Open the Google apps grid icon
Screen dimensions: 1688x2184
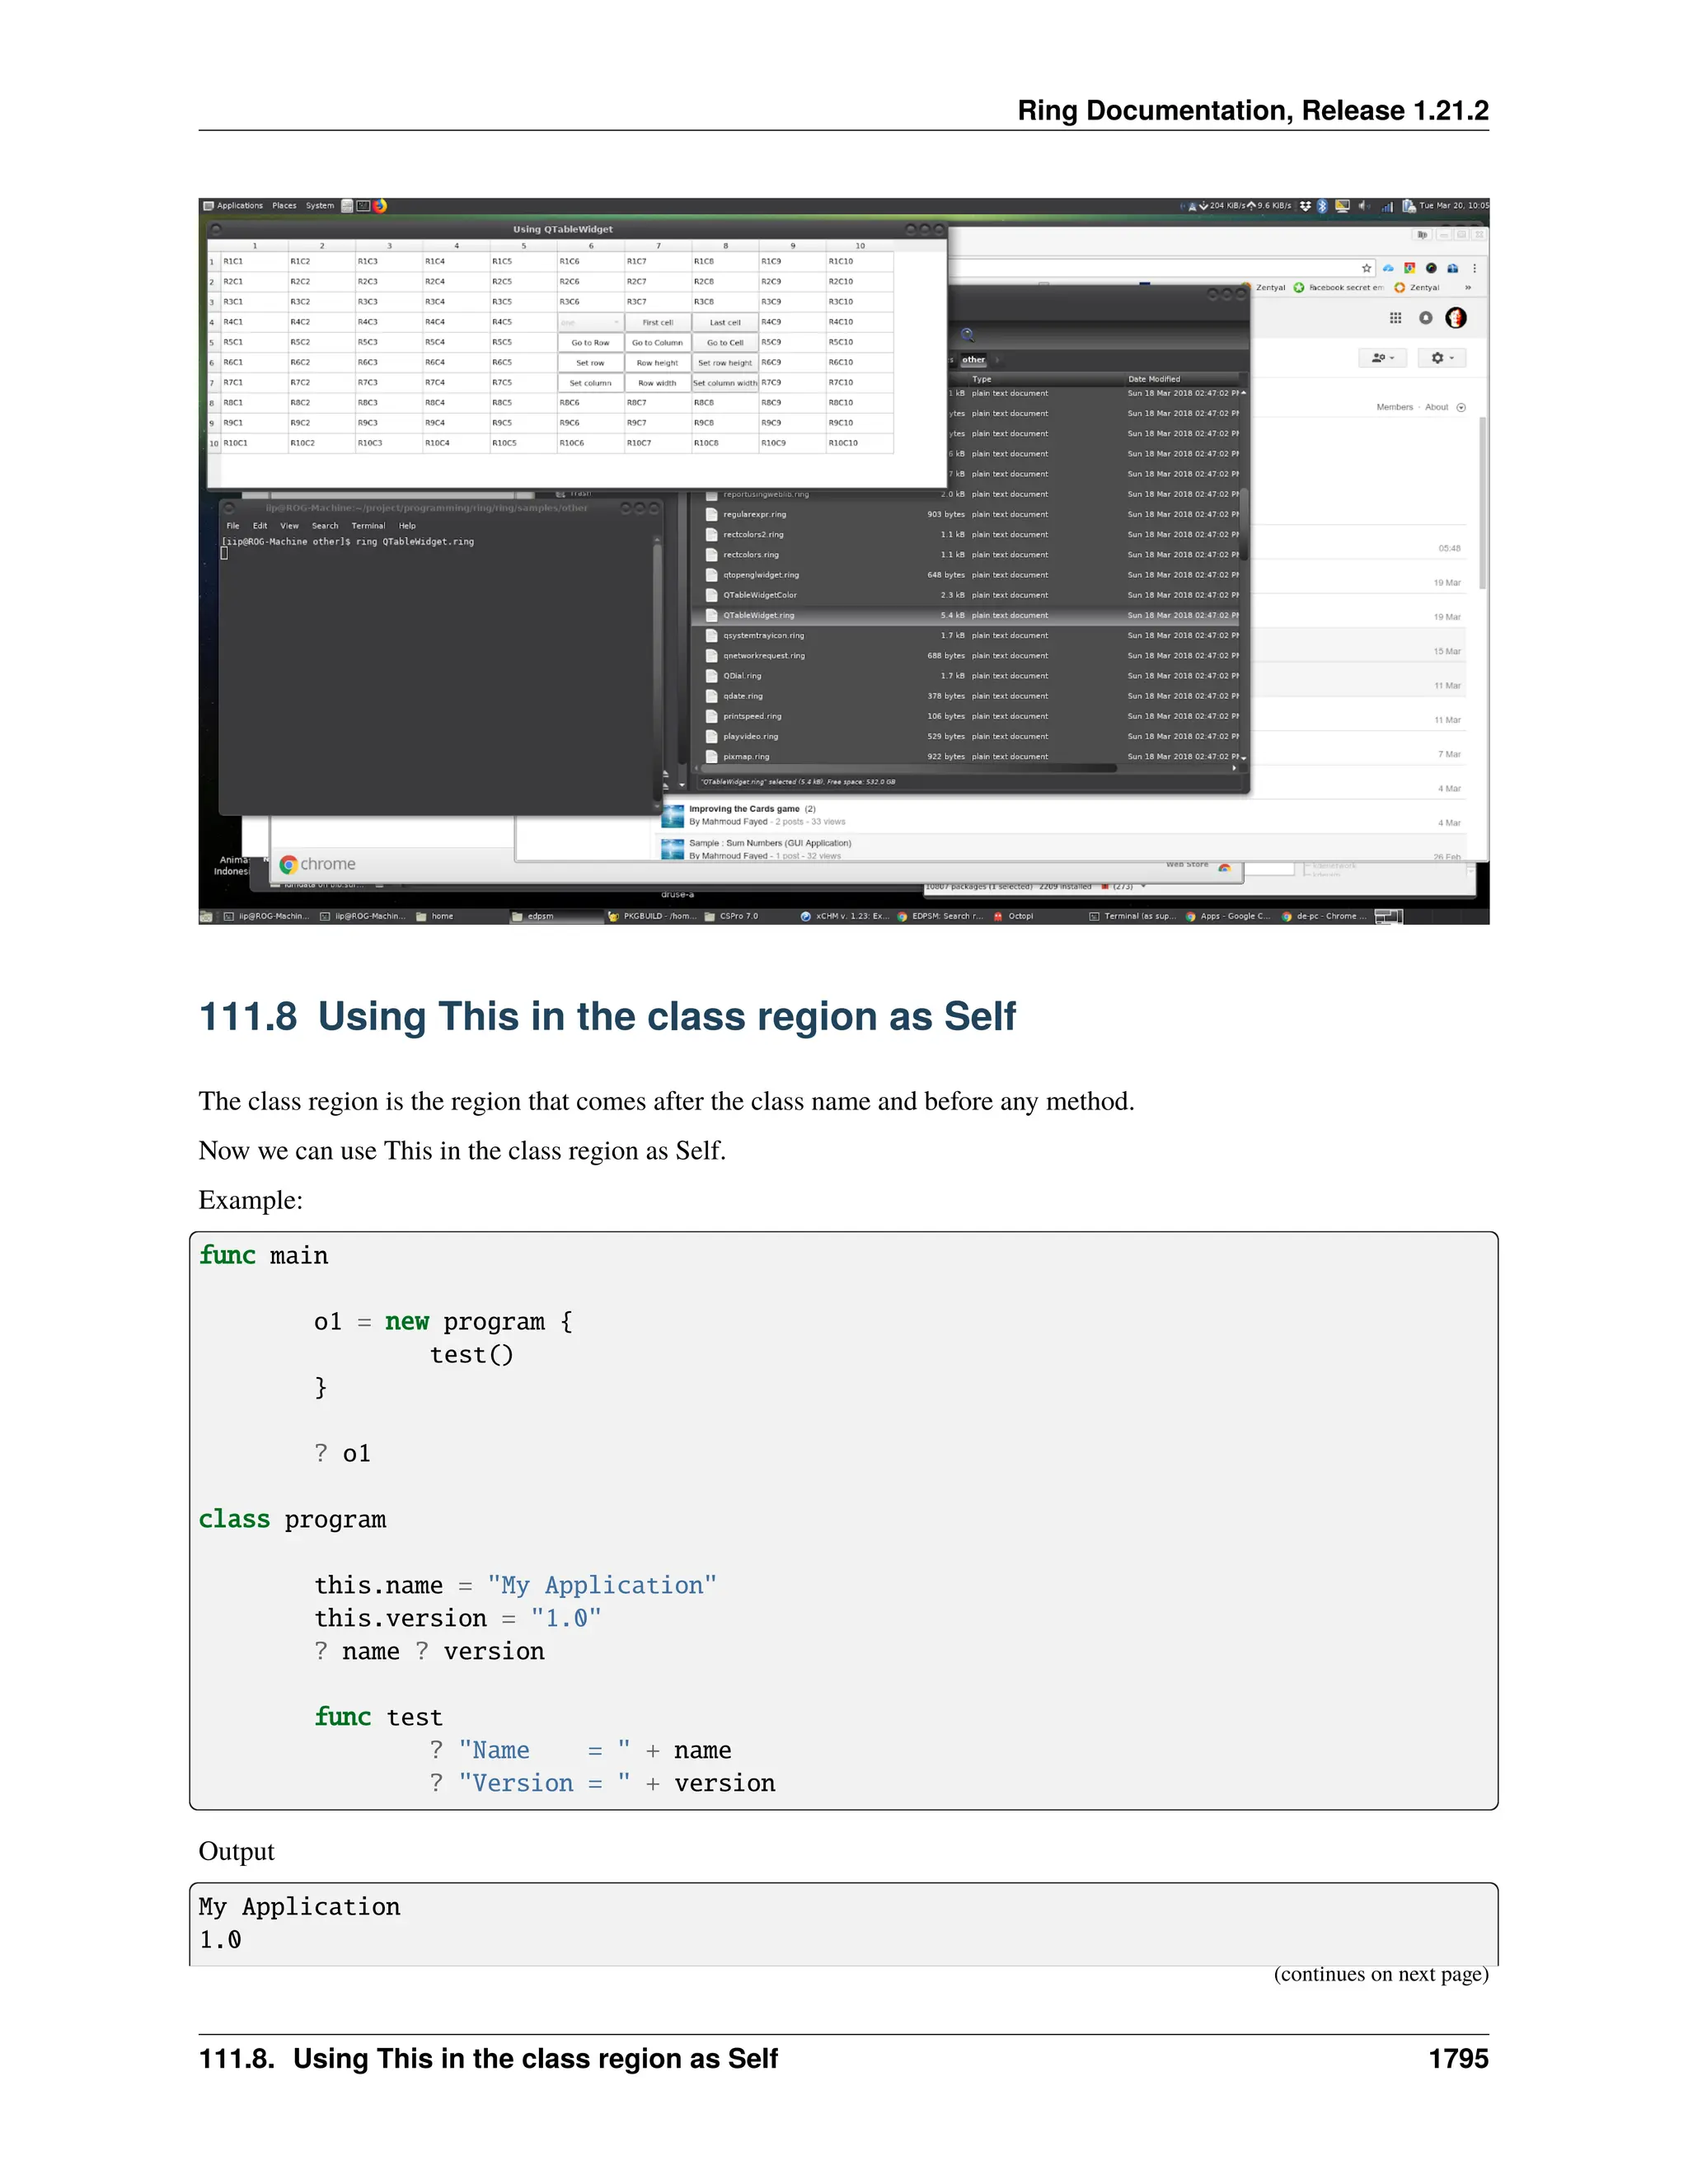1395,318
